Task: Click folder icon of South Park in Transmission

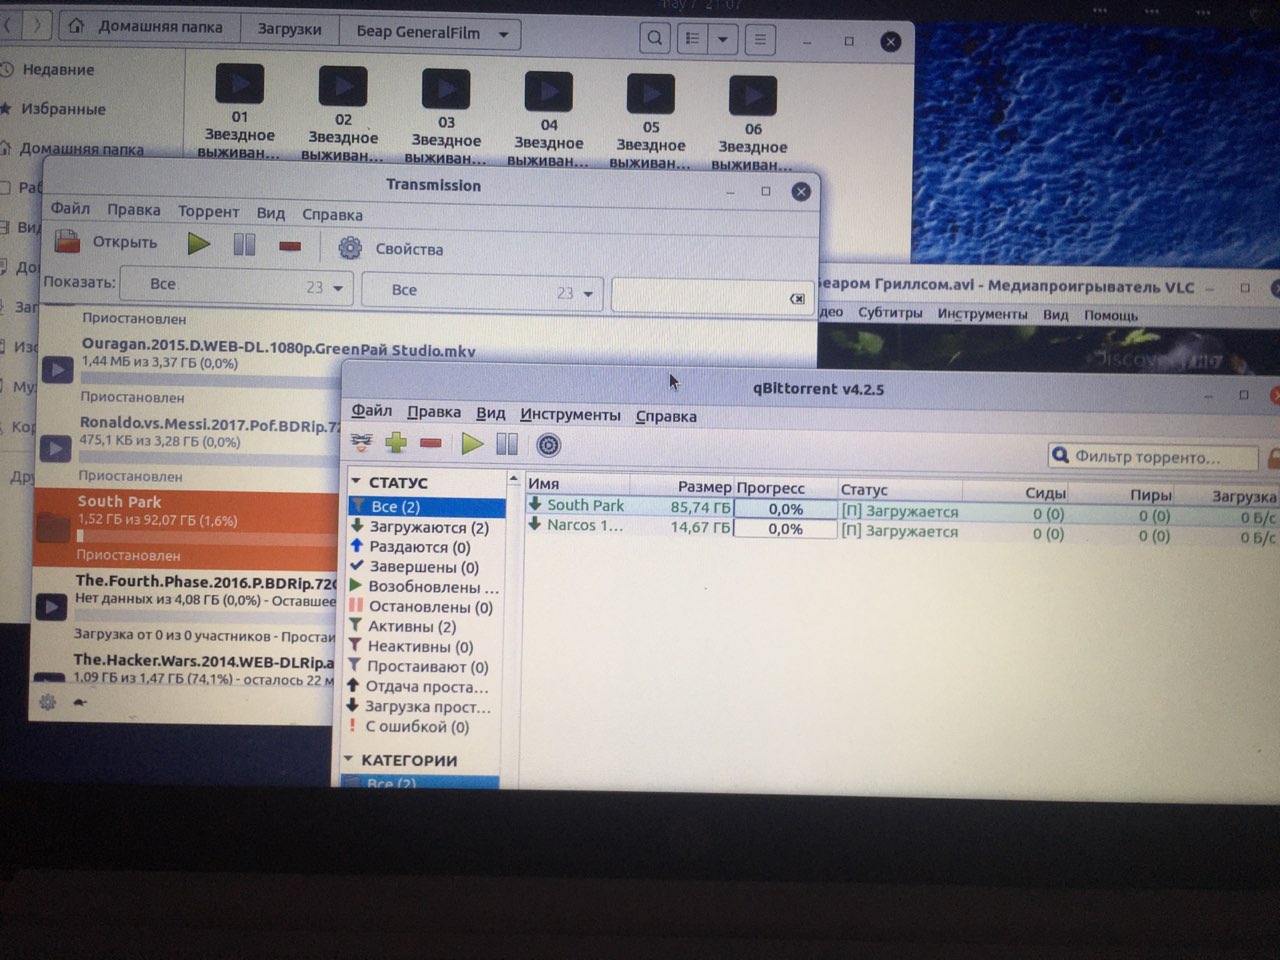Action: pyautogui.click(x=52, y=526)
